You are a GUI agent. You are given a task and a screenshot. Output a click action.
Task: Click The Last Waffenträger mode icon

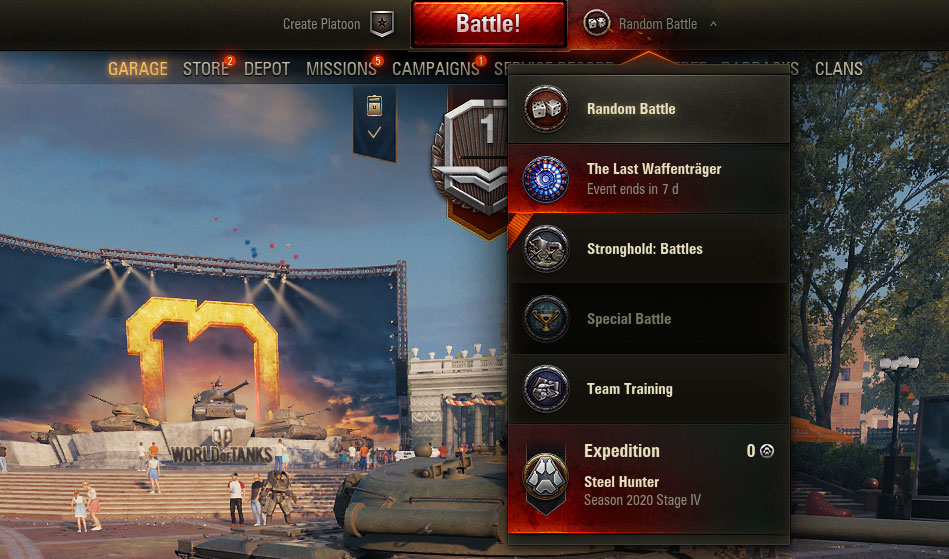tap(545, 179)
